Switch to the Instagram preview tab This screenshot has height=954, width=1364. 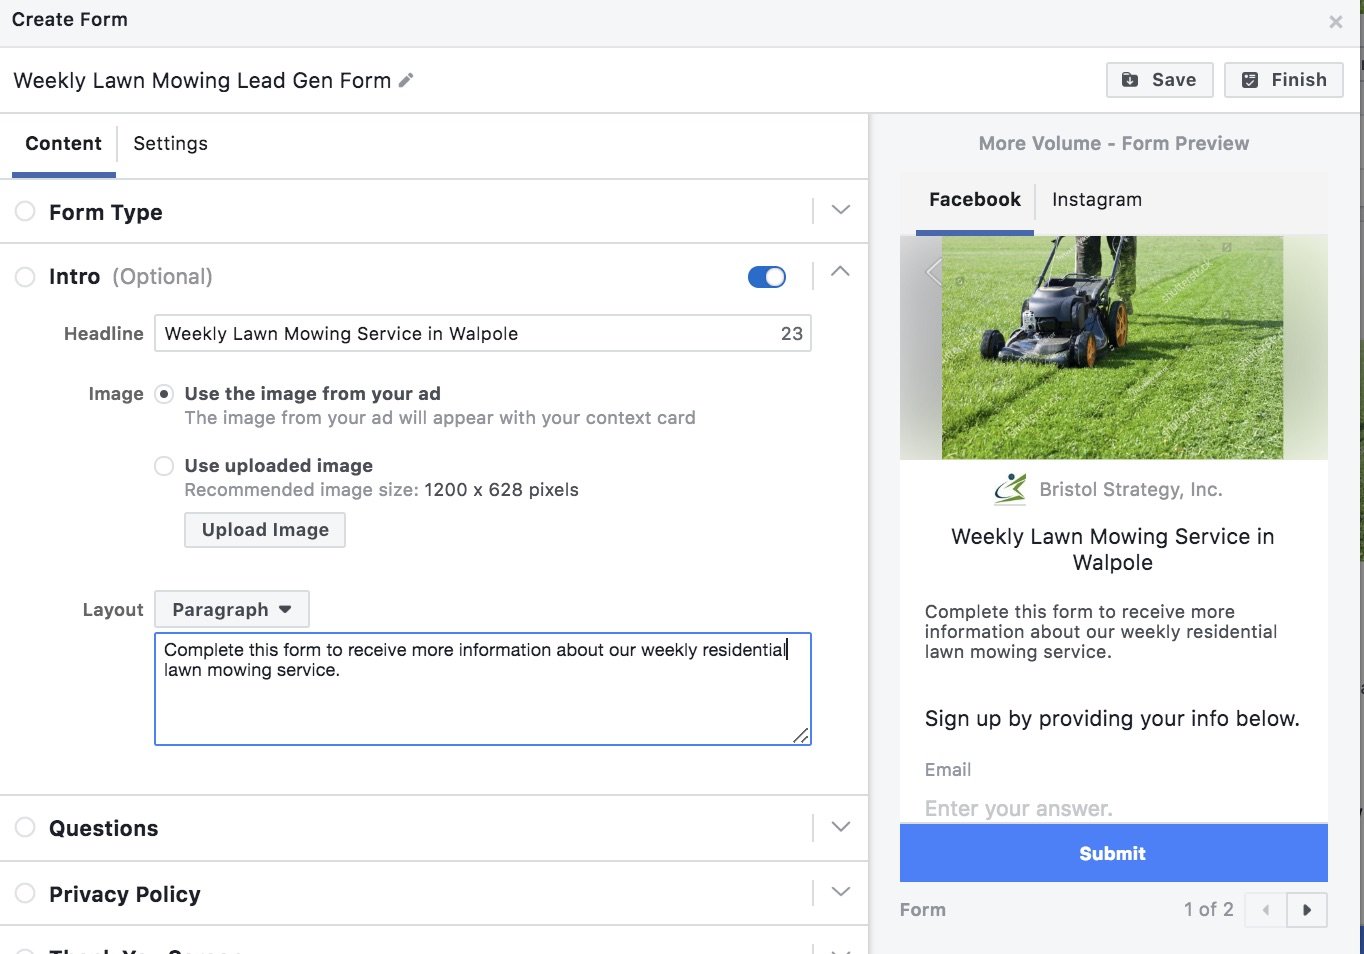coord(1096,199)
